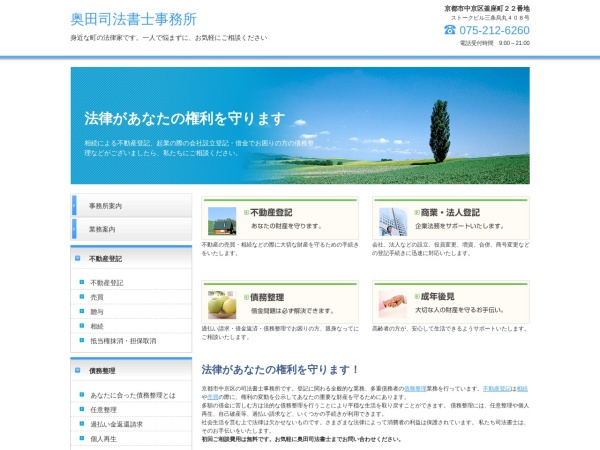Click the bullet icon next to 任意整理
The width and height of the screenshot is (600, 450).
tap(82, 409)
